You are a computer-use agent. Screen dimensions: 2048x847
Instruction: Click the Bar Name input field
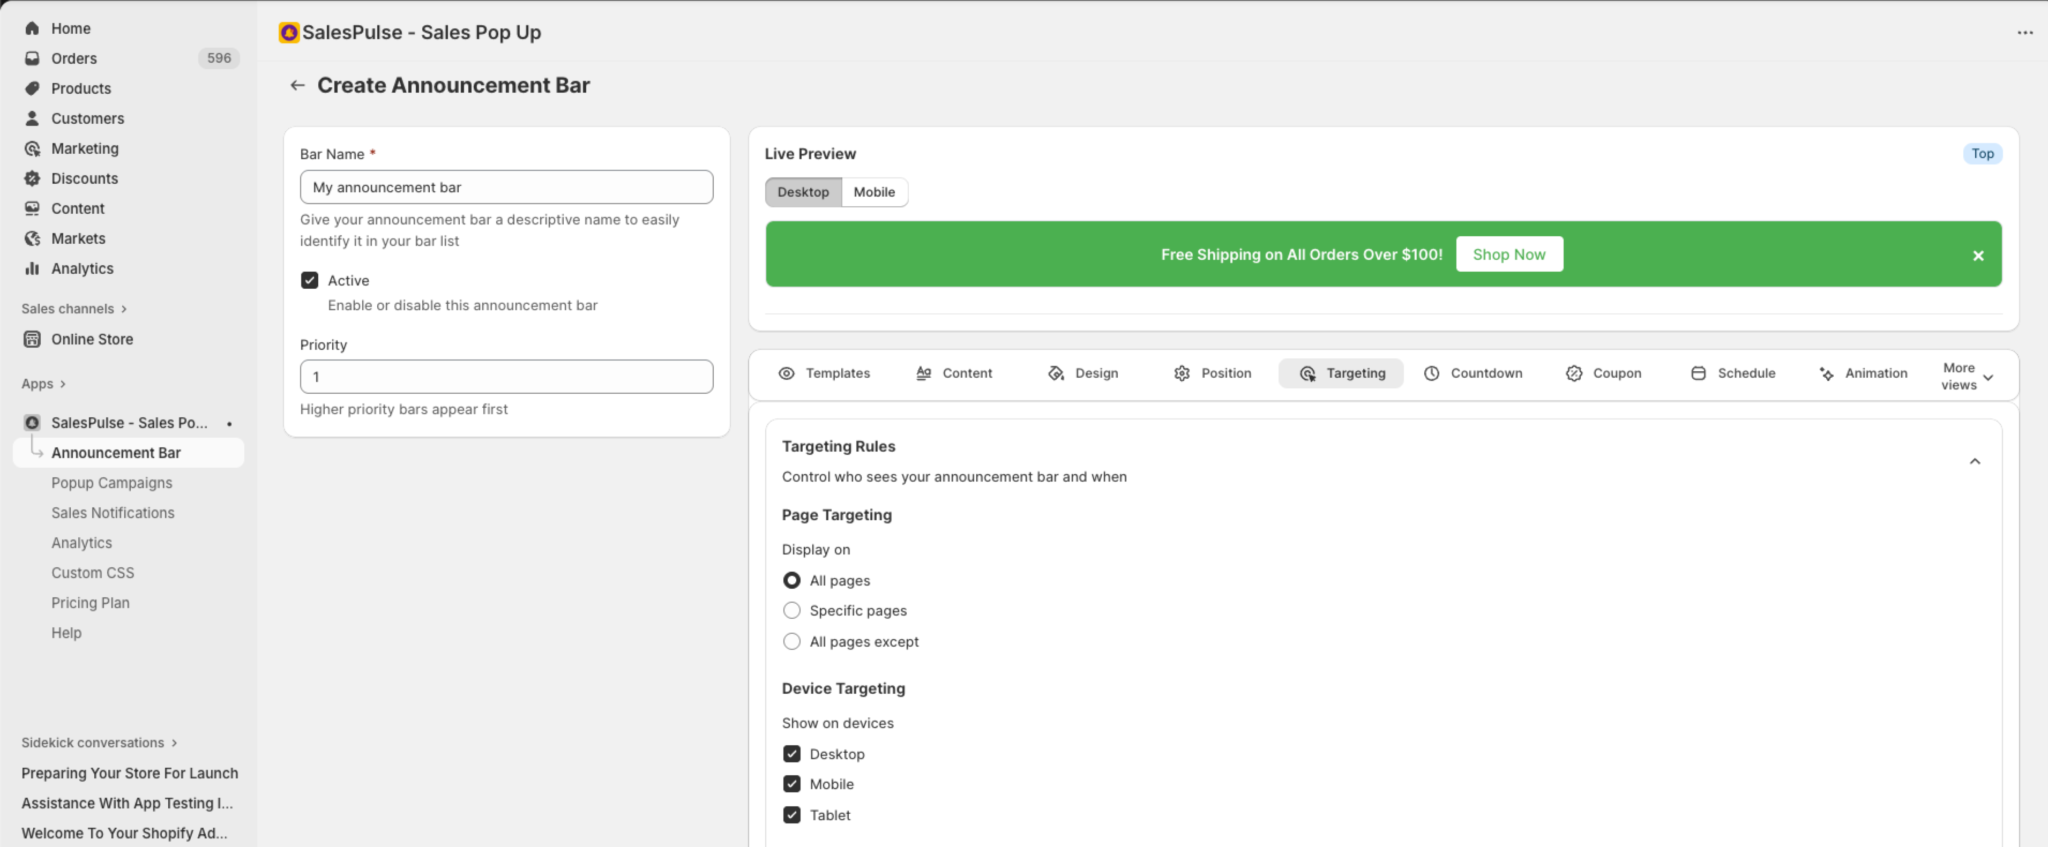506,187
